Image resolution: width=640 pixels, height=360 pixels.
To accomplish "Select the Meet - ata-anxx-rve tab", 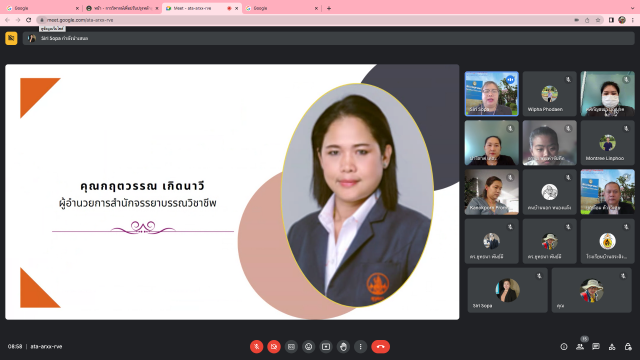I will (x=201, y=8).
